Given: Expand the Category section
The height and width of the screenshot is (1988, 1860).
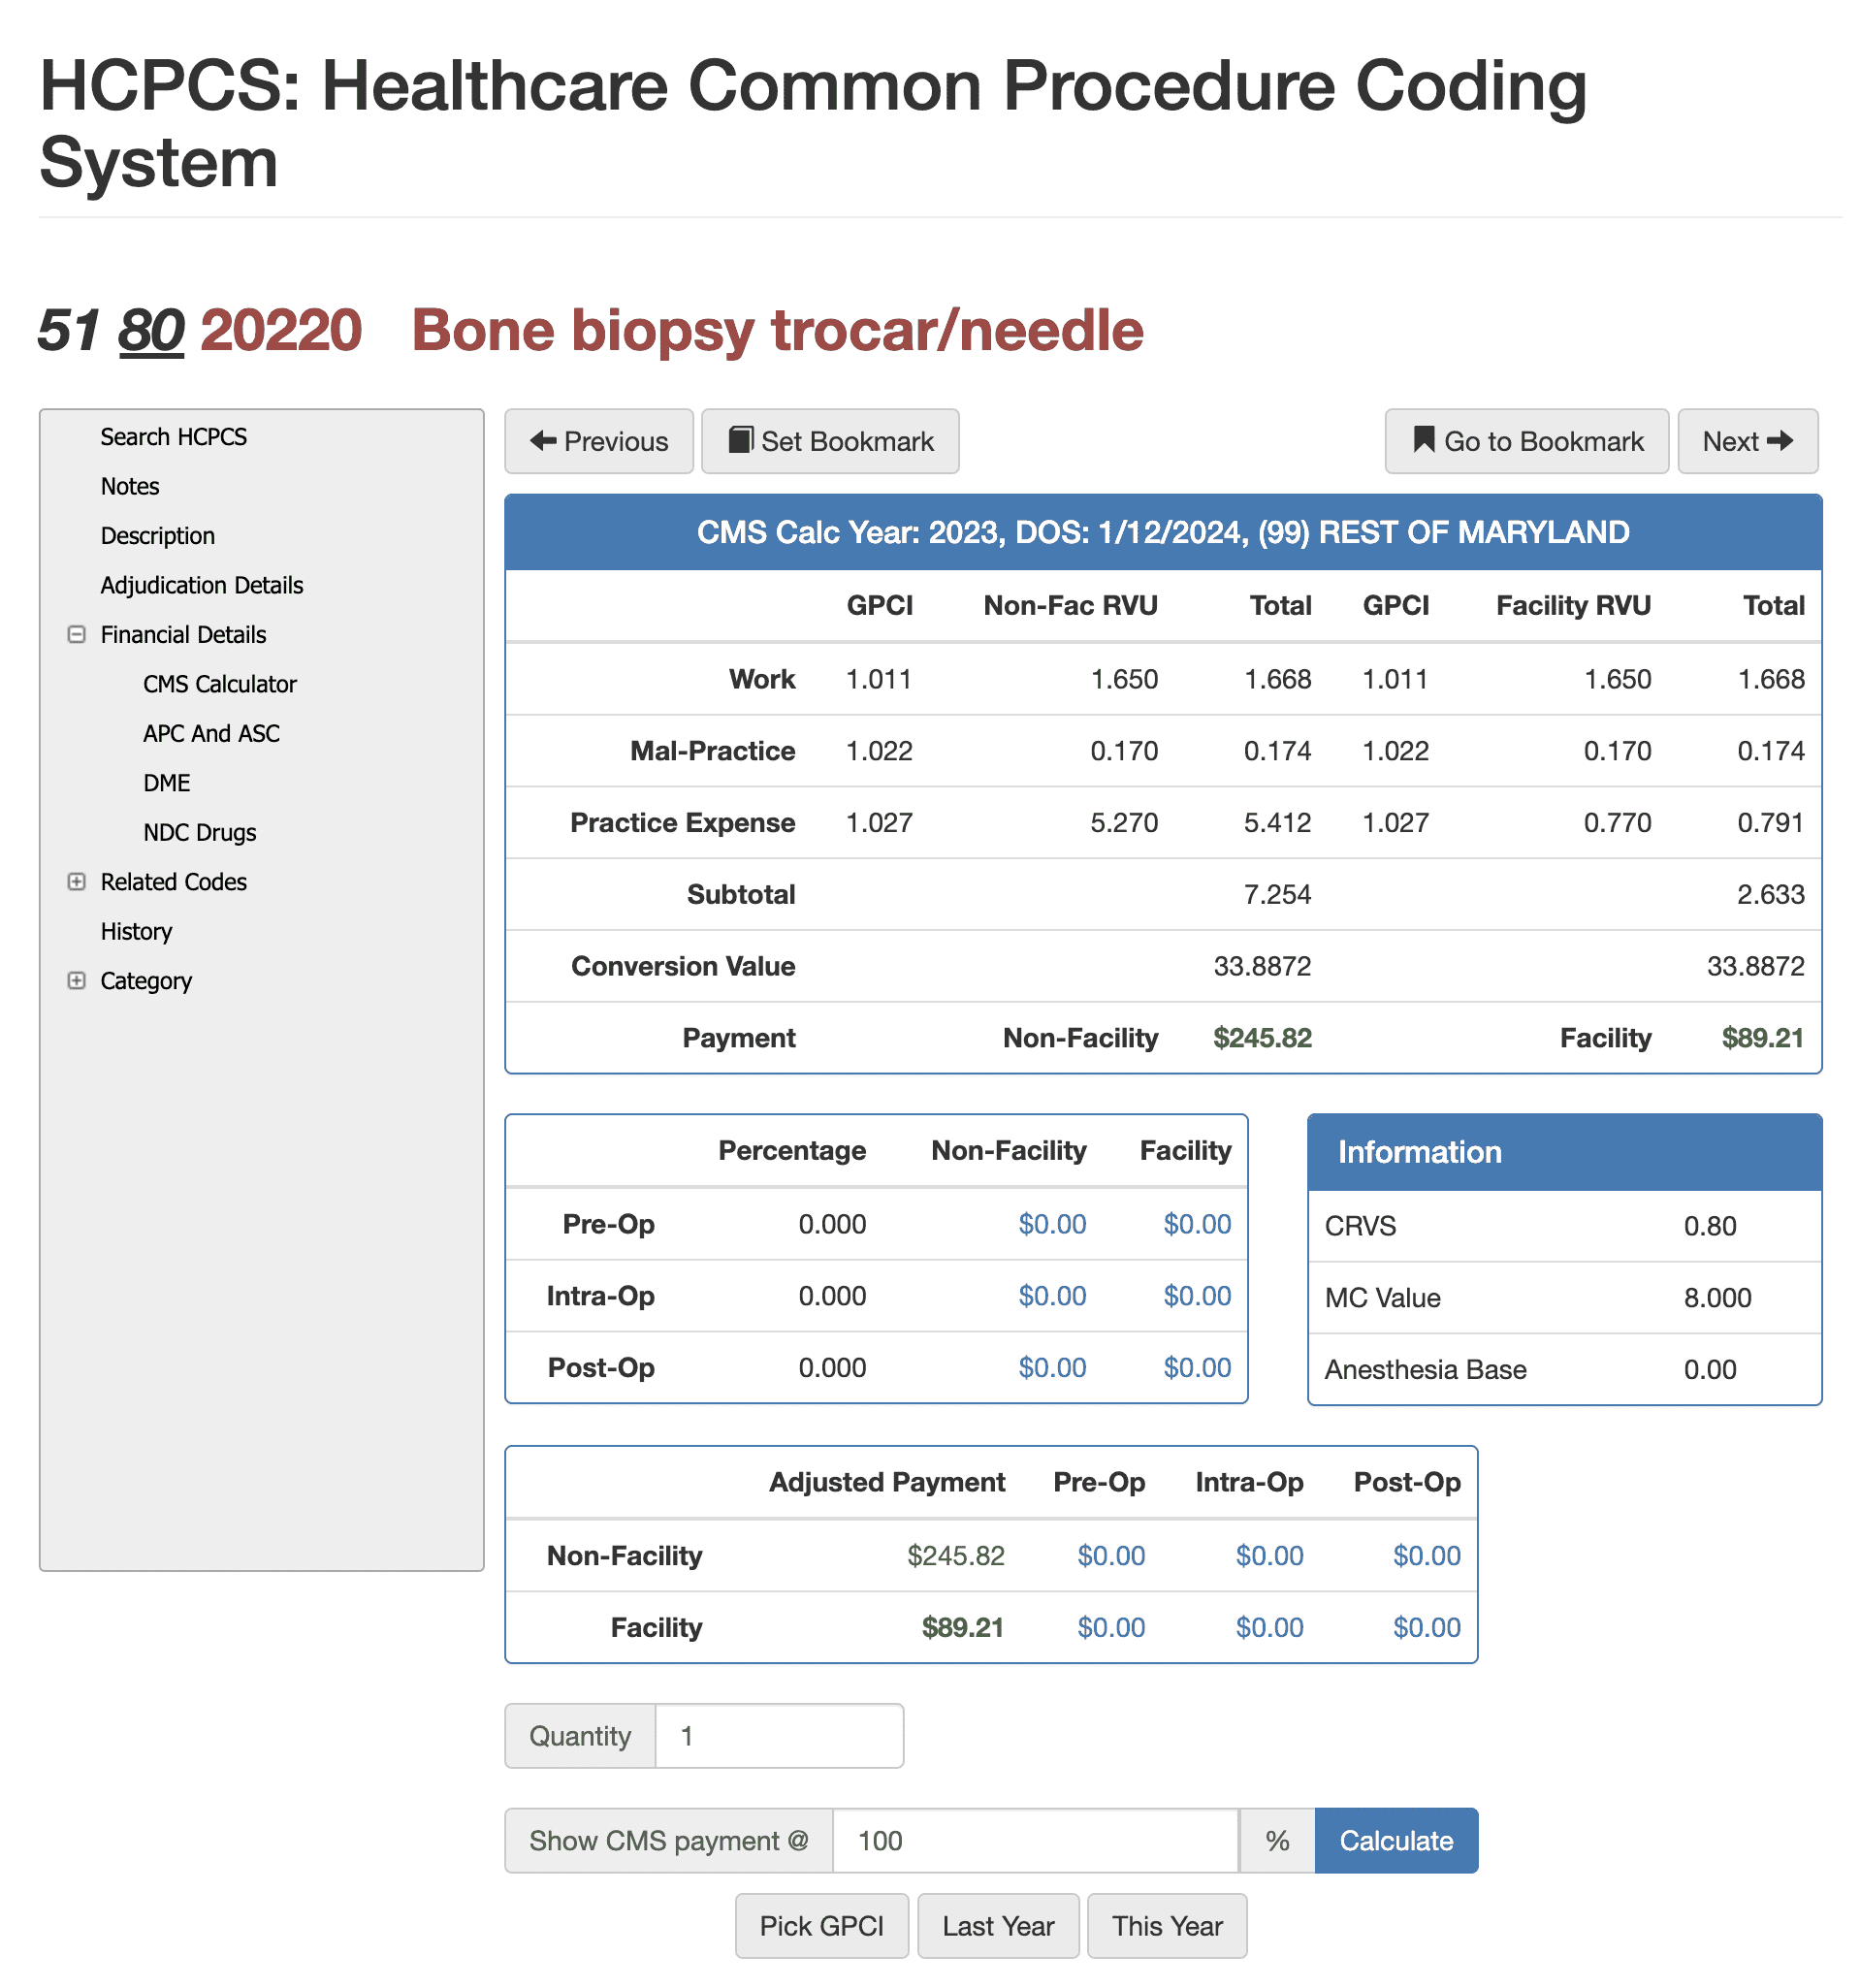Looking at the screenshot, I should pyautogui.click(x=77, y=981).
